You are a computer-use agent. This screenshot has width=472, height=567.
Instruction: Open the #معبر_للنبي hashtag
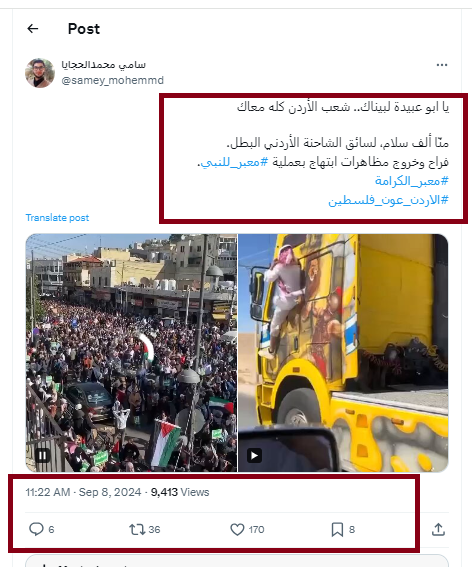234,162
